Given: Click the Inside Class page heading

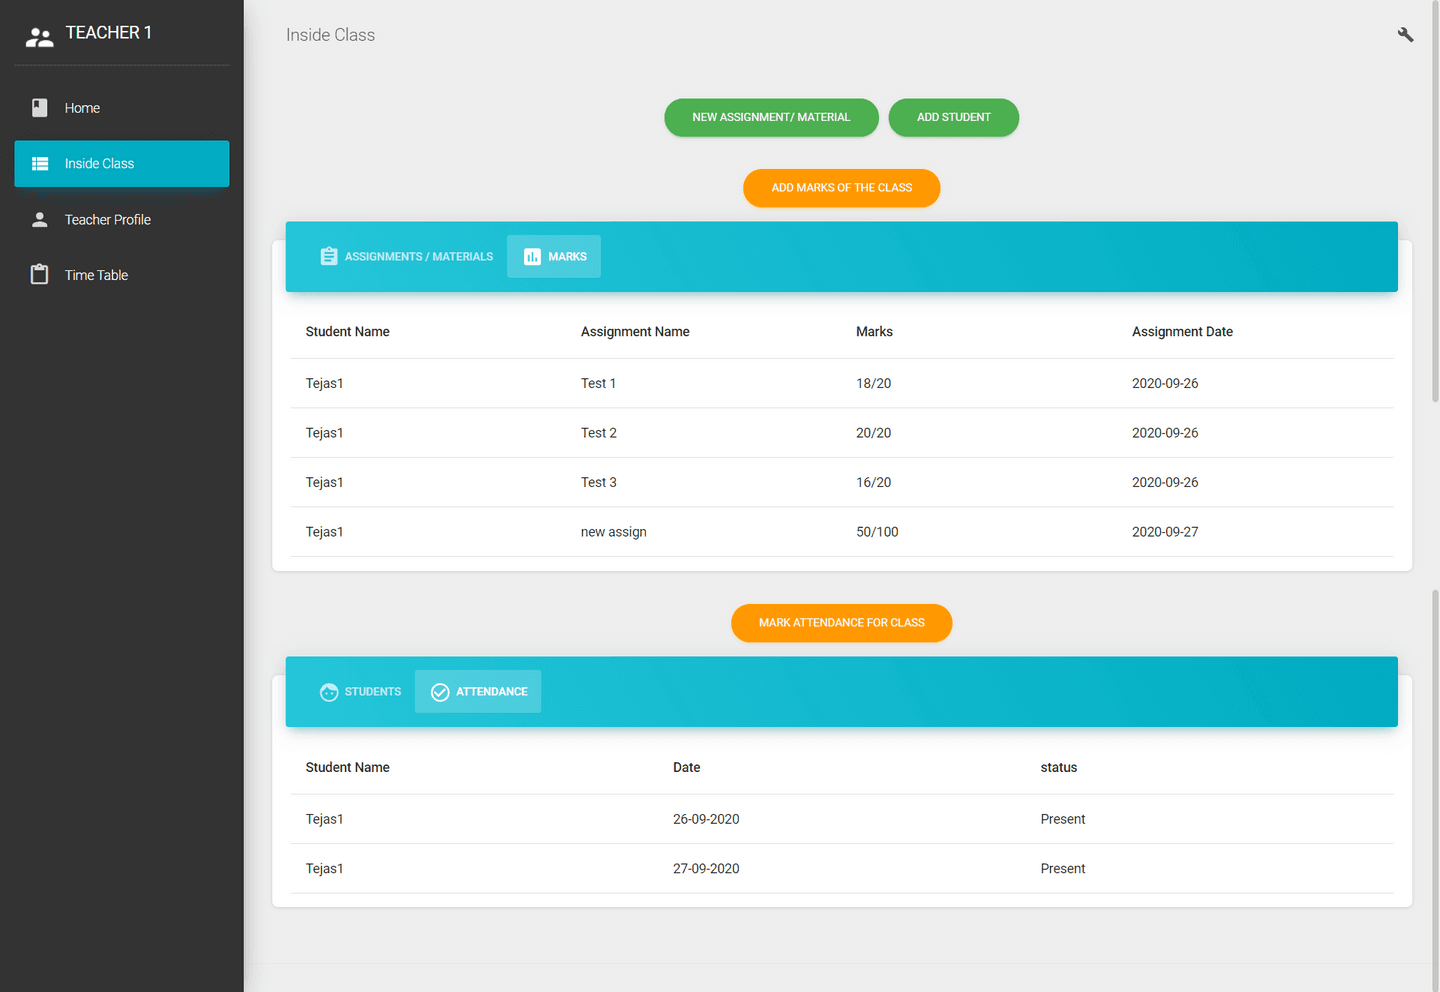Looking at the screenshot, I should click(x=330, y=35).
